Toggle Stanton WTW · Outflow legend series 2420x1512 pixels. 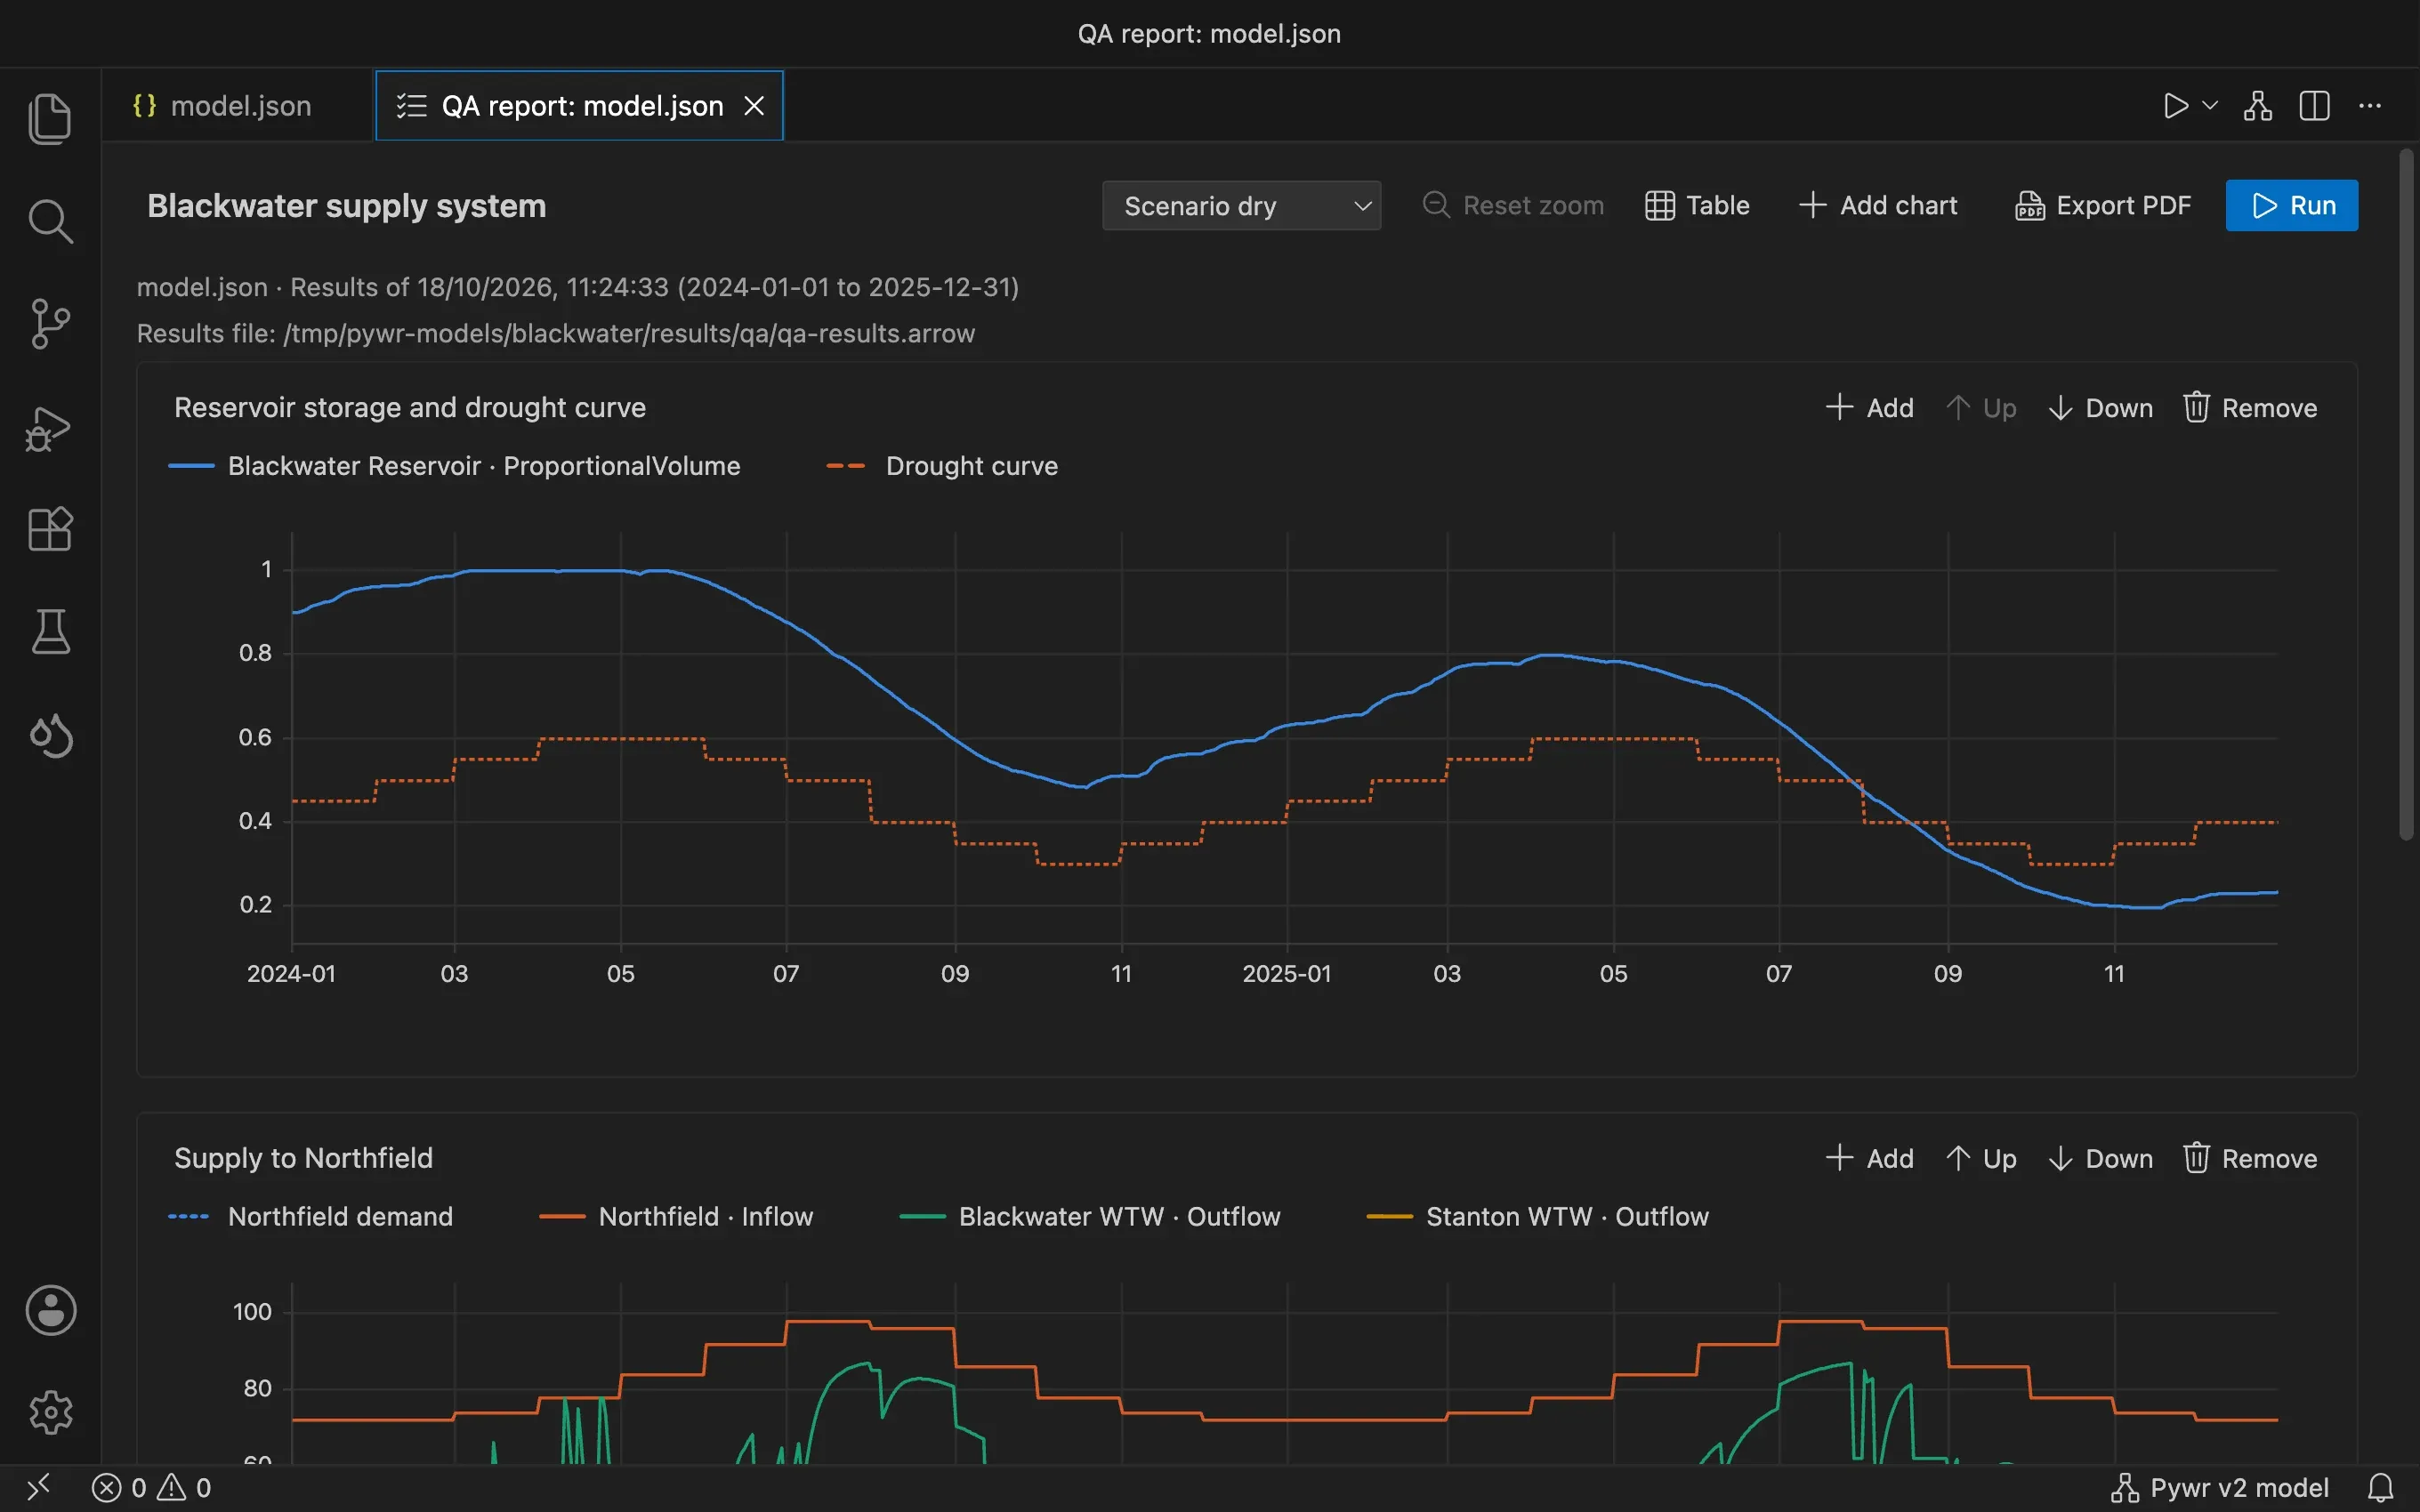(1538, 1216)
